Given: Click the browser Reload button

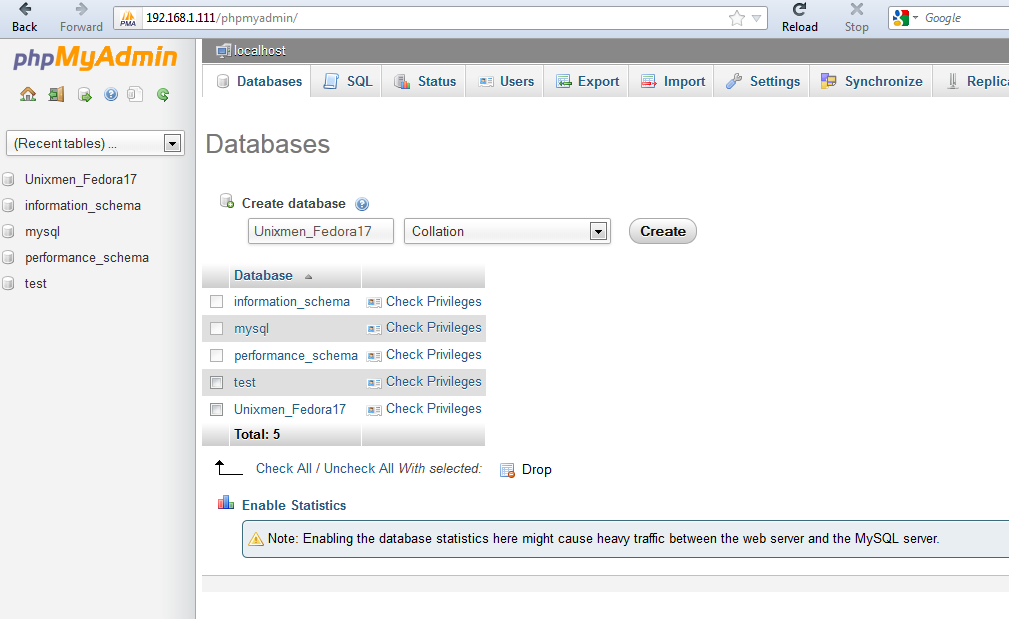Looking at the screenshot, I should click(800, 17).
